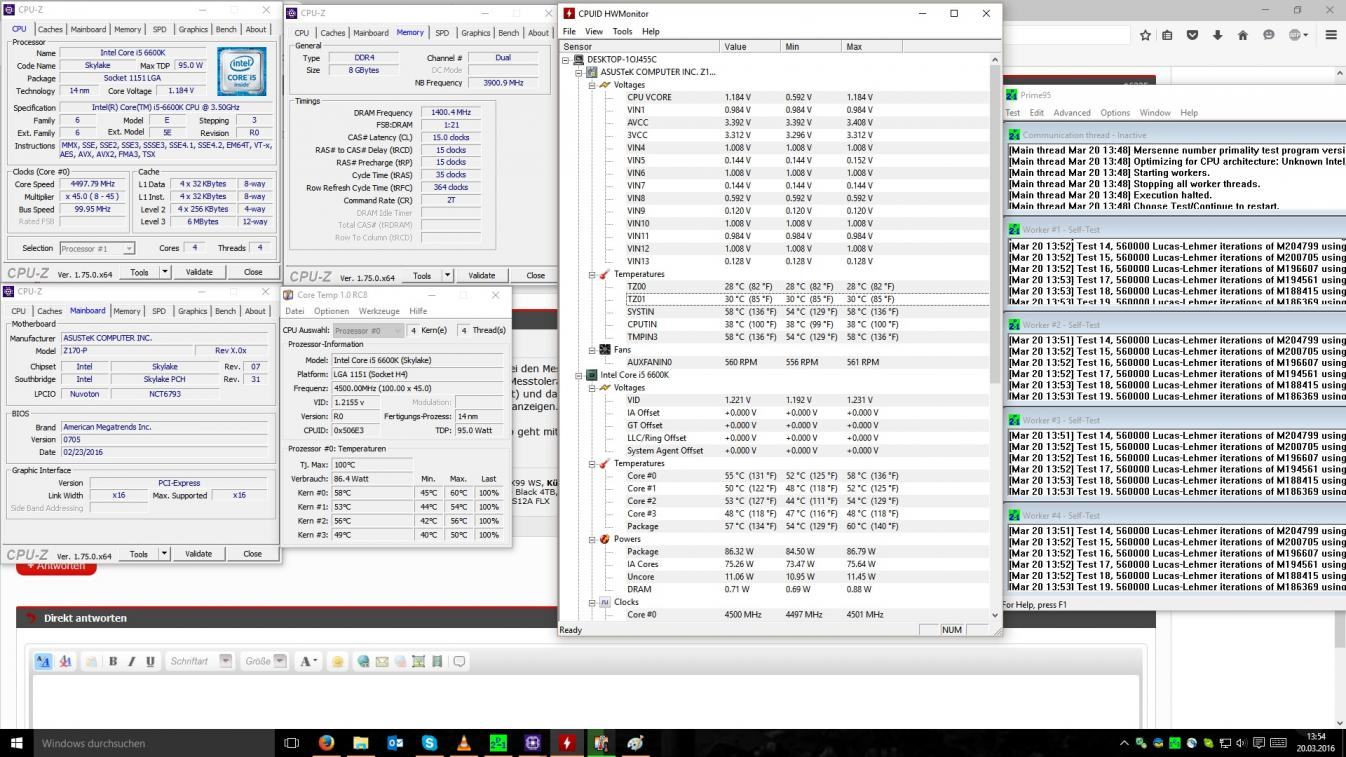Screen dimensions: 1346x757
Task: Open SPD tab in CPU-Z Memory window
Action: coord(442,33)
